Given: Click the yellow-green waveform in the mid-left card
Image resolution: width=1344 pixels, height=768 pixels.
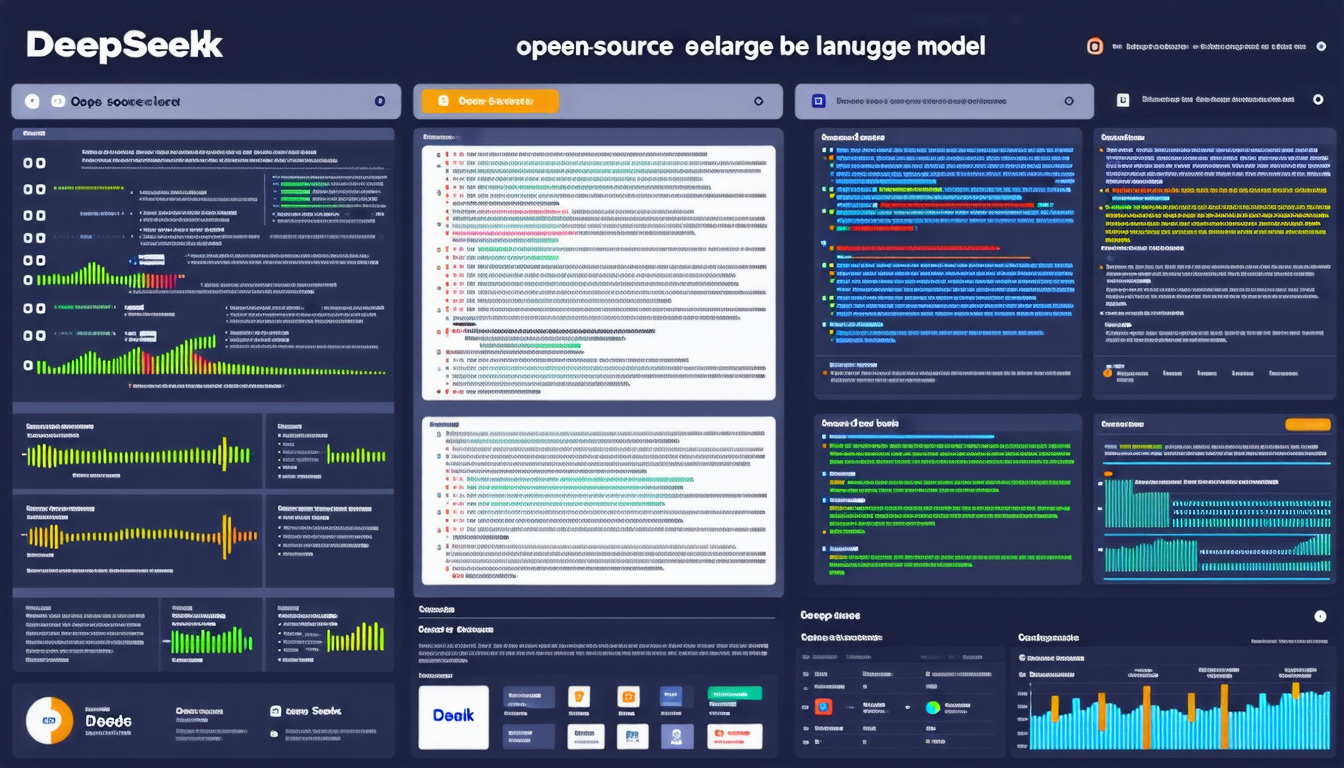Looking at the screenshot, I should tap(138, 455).
